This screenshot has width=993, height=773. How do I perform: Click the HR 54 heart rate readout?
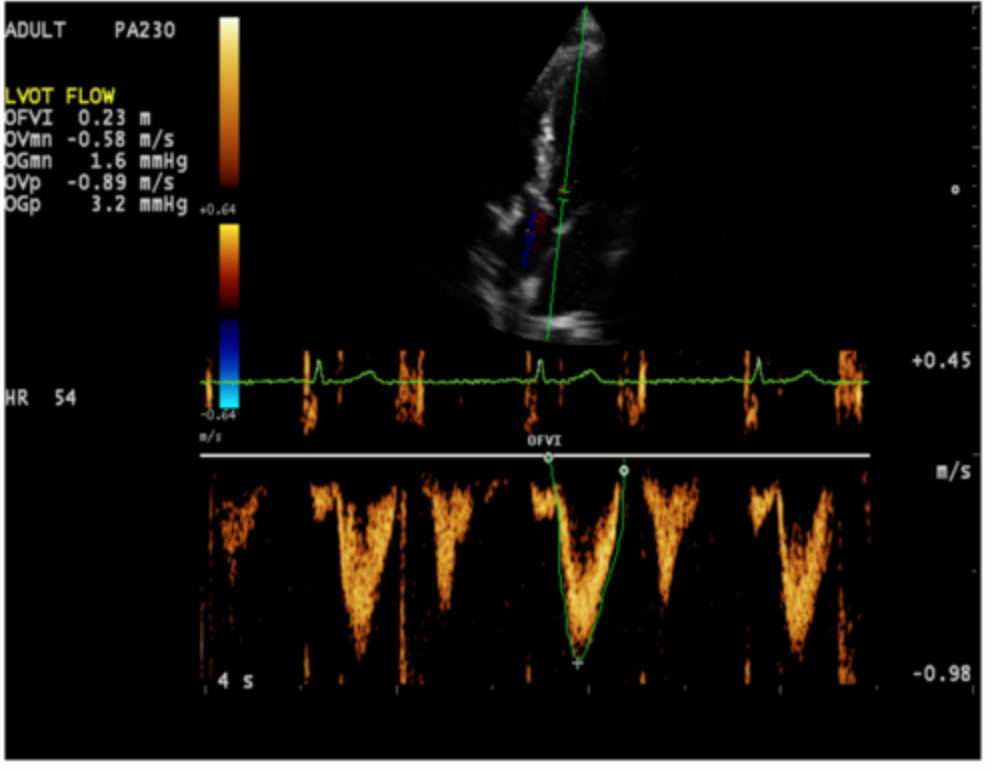coord(40,398)
